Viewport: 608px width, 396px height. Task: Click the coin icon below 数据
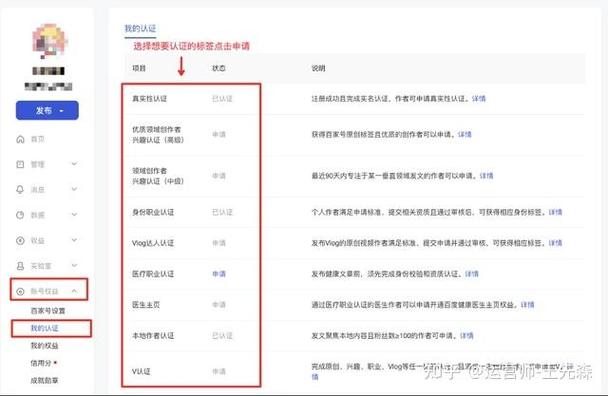pos(20,240)
